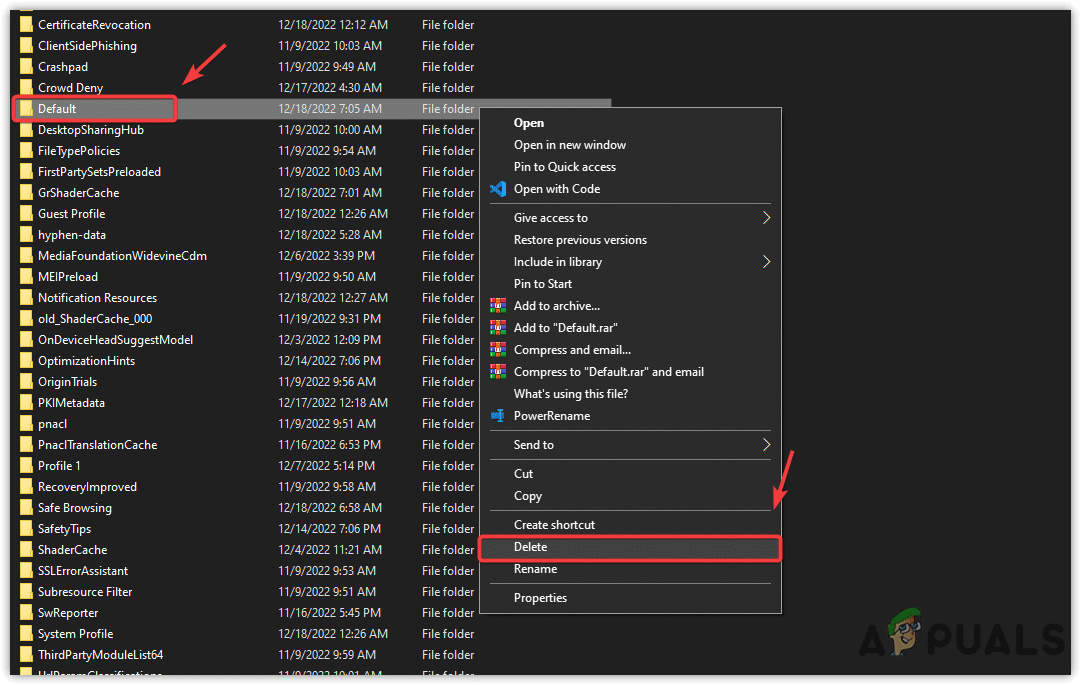Expand the Send to submenu arrow
Viewport: 1081px width, 685px height.
click(x=766, y=445)
